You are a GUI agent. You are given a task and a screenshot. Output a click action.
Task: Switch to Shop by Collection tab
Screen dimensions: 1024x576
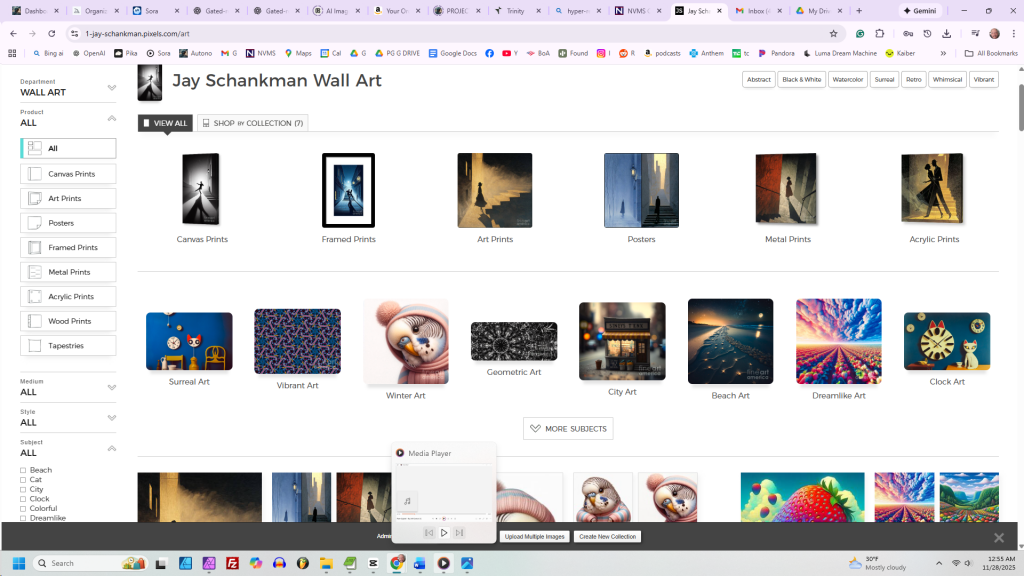[x=252, y=123]
